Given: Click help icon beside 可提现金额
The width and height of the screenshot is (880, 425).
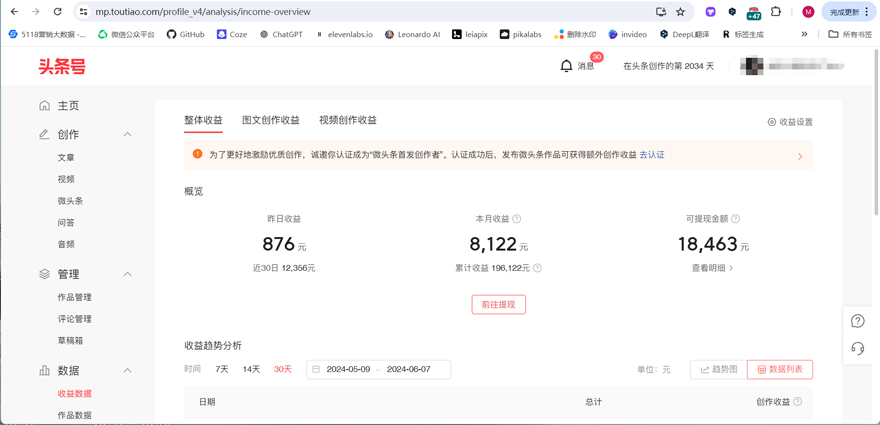Looking at the screenshot, I should click(735, 219).
